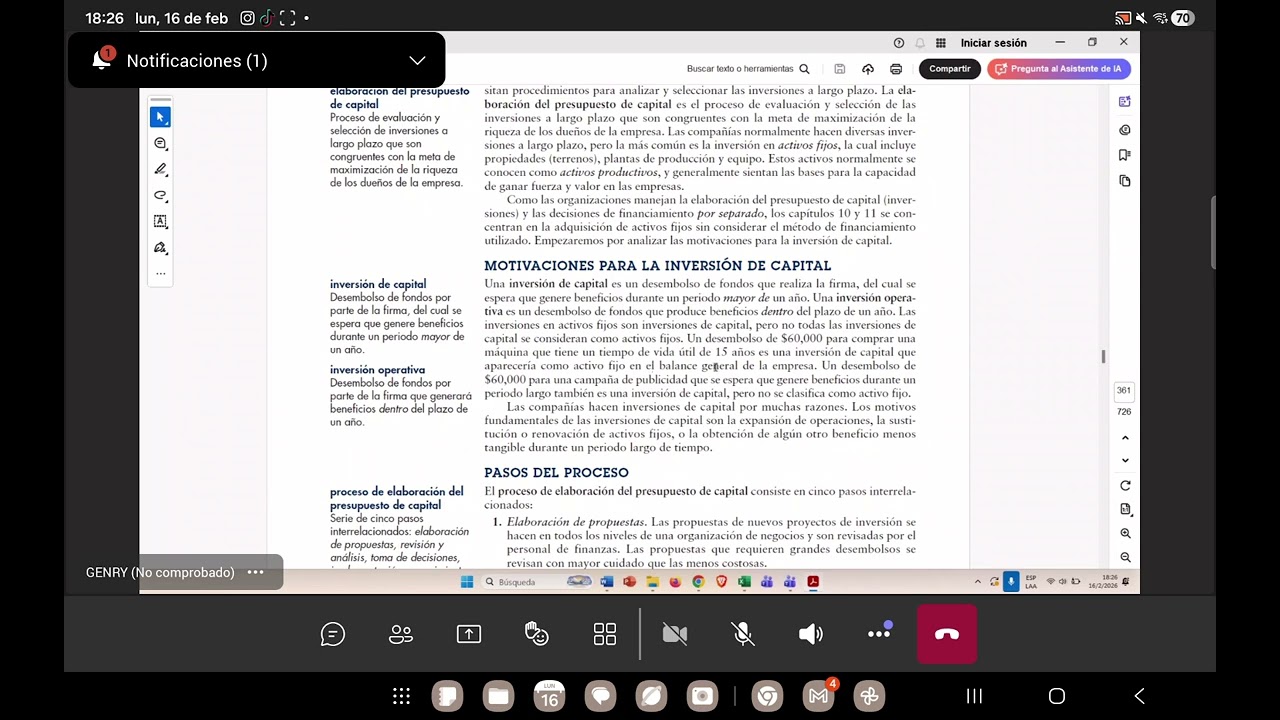
Task: Click the save file icon
Action: pyautogui.click(x=840, y=69)
